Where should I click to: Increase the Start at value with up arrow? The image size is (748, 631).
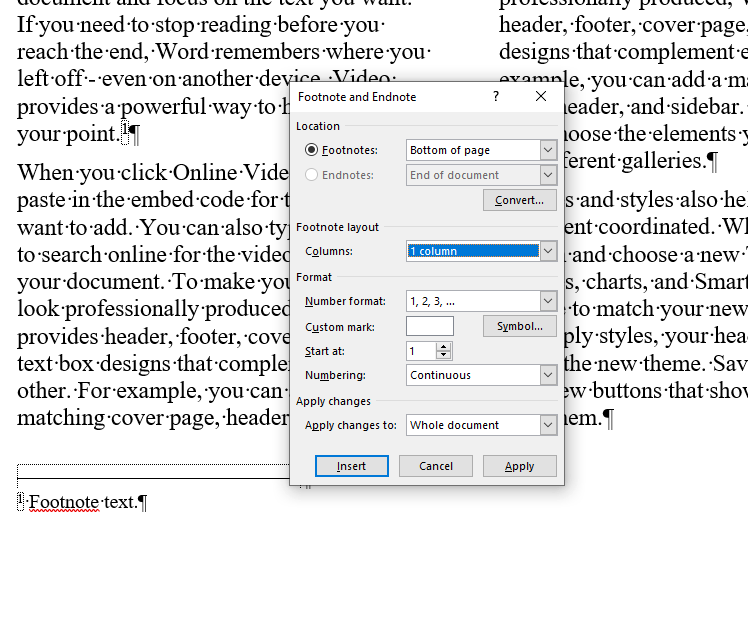tap(444, 347)
